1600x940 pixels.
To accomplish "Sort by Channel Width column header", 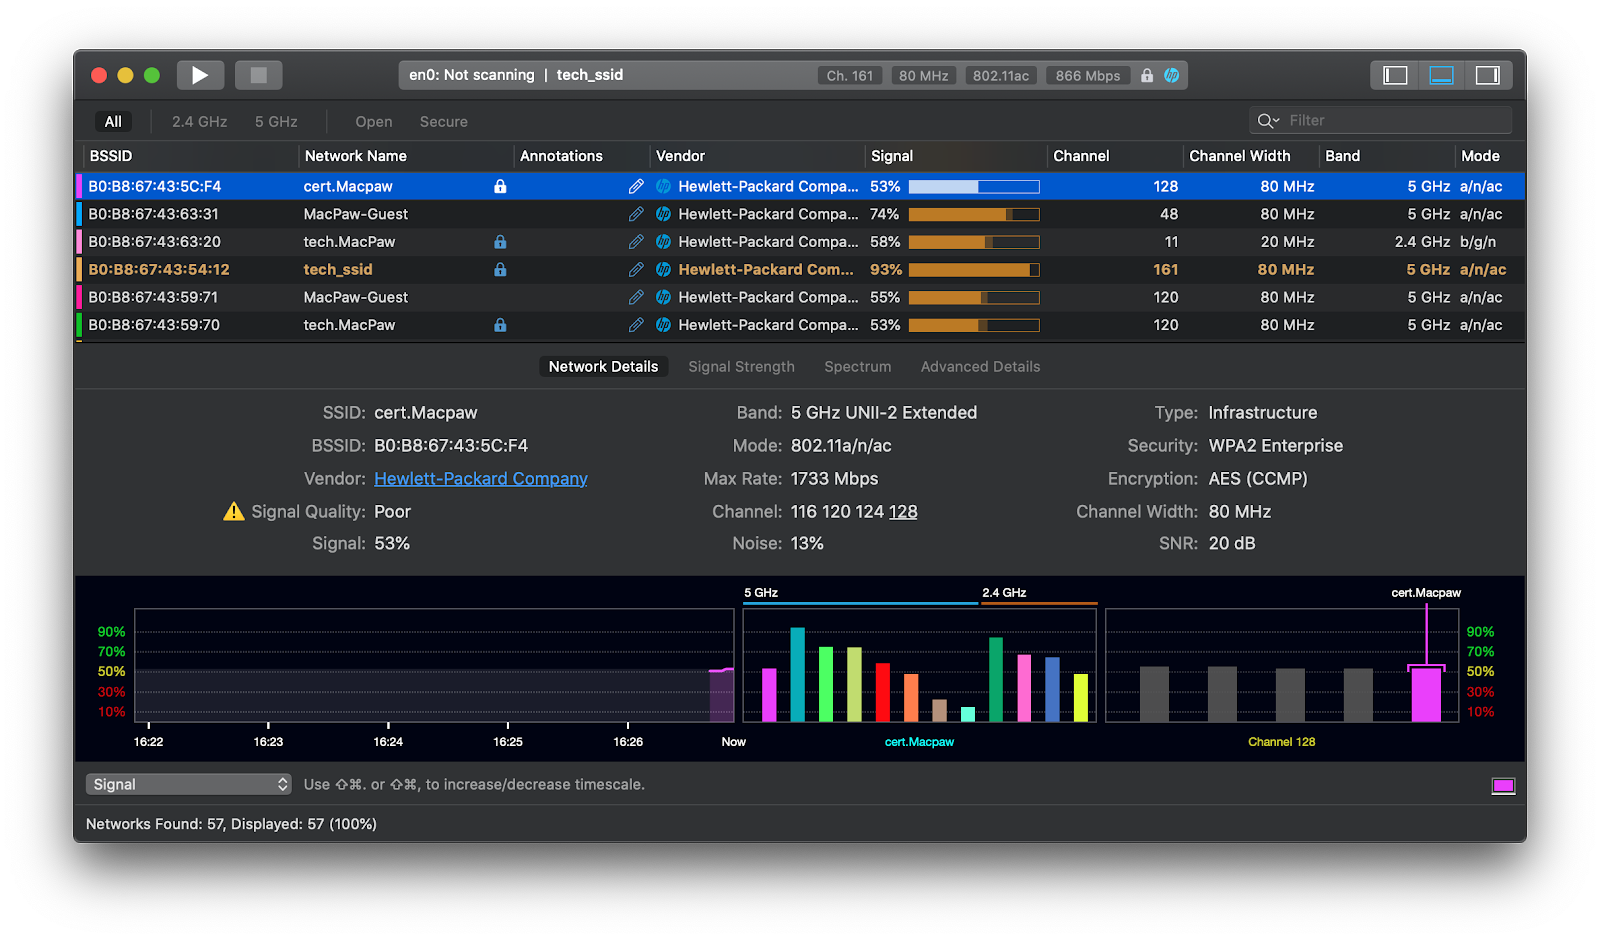I will pos(1250,156).
